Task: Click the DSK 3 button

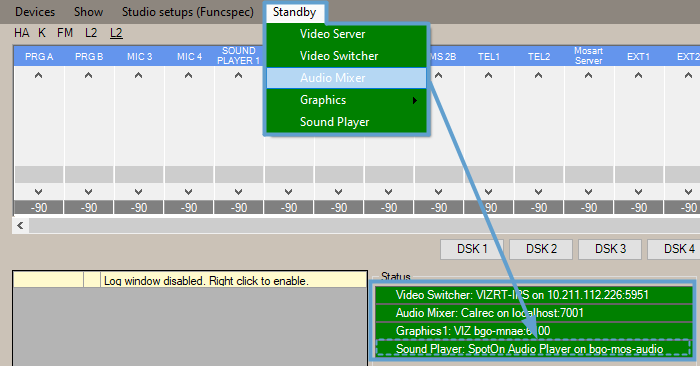Action: [610, 249]
